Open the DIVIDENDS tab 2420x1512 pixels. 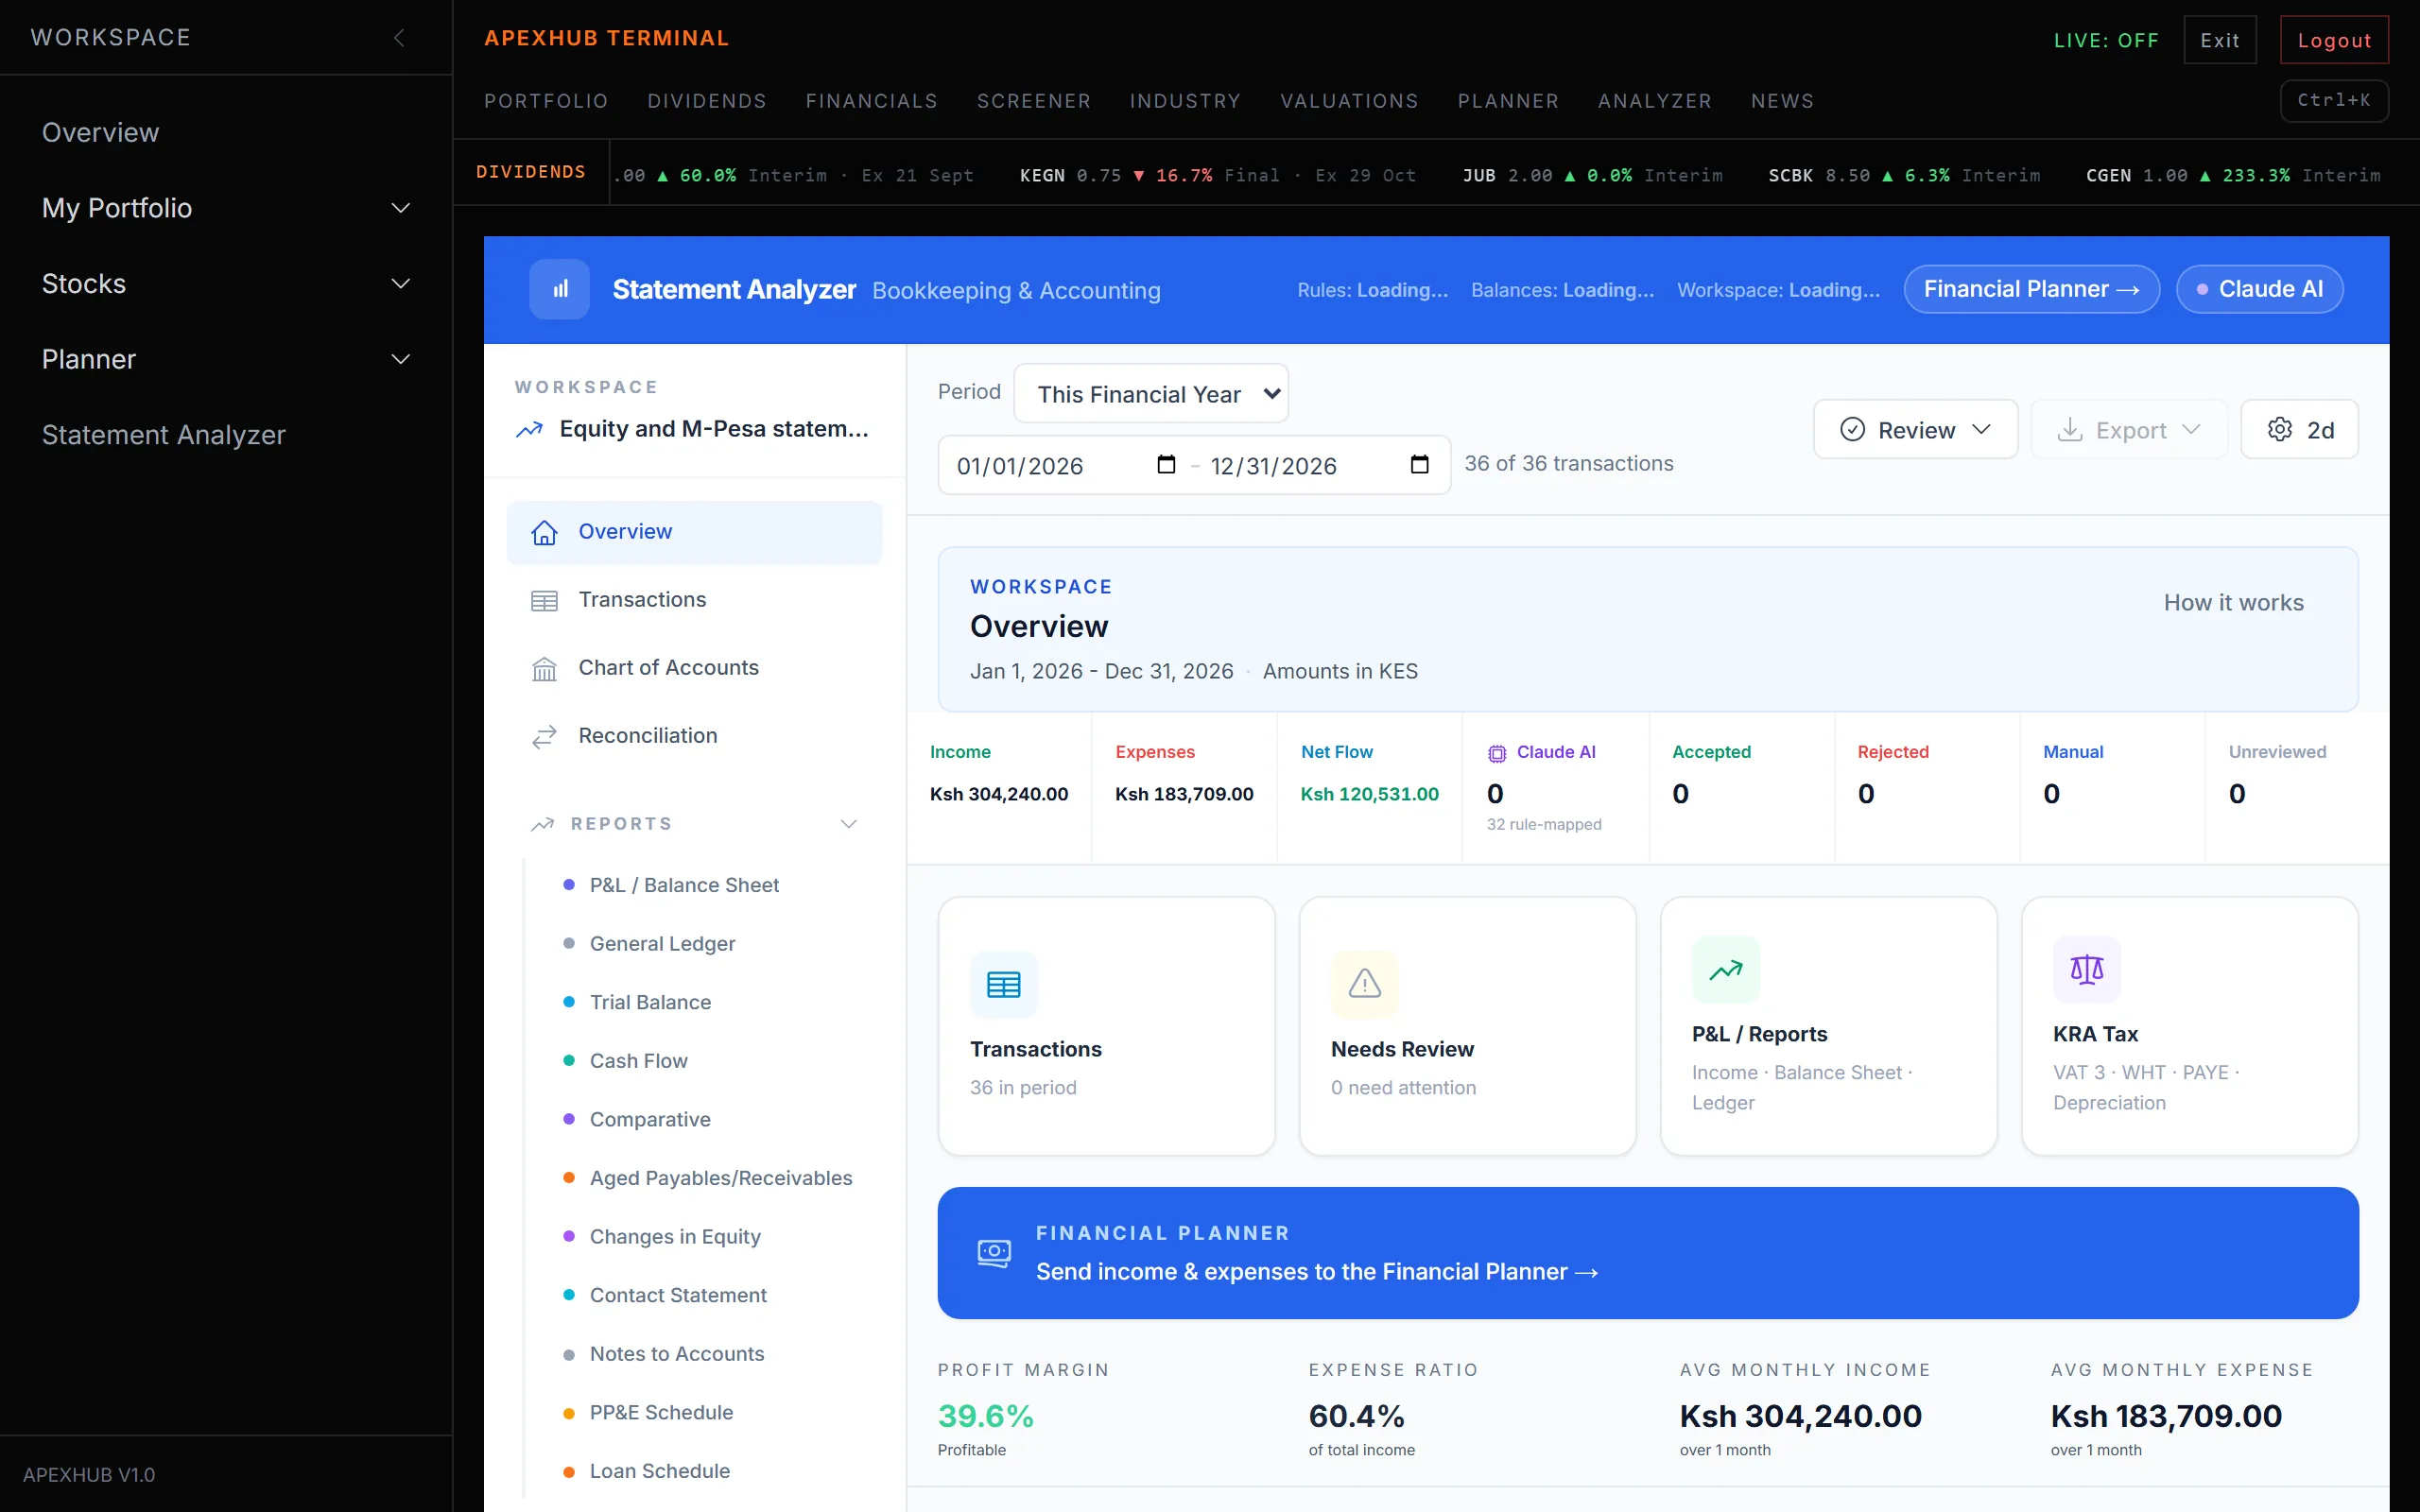tap(707, 101)
